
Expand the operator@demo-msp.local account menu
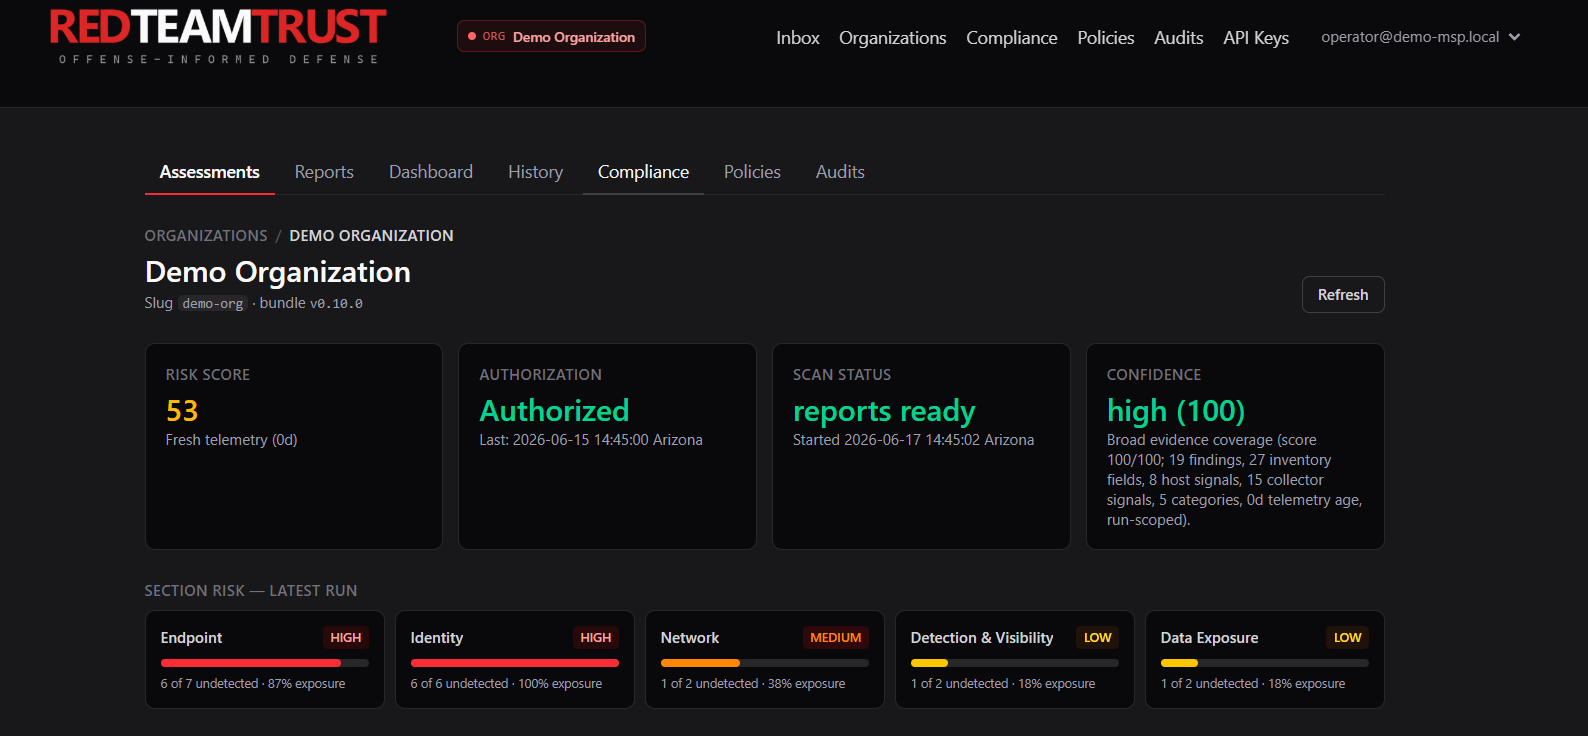[x=1420, y=37]
